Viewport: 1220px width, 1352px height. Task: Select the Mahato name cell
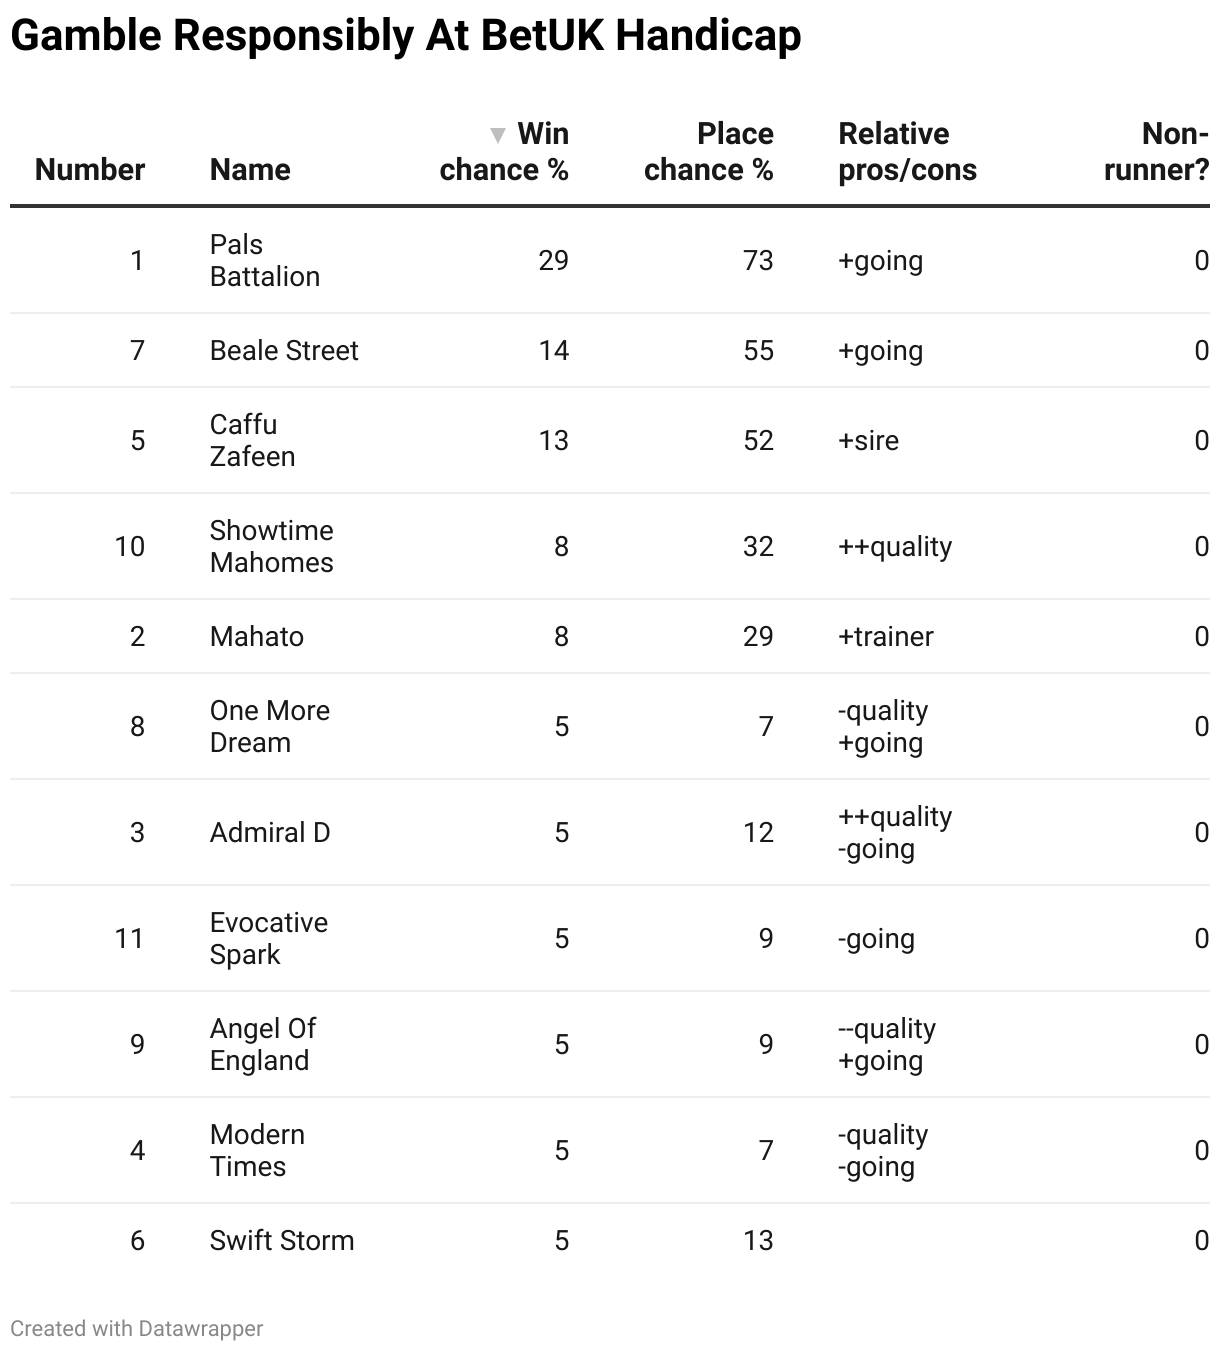tap(257, 636)
